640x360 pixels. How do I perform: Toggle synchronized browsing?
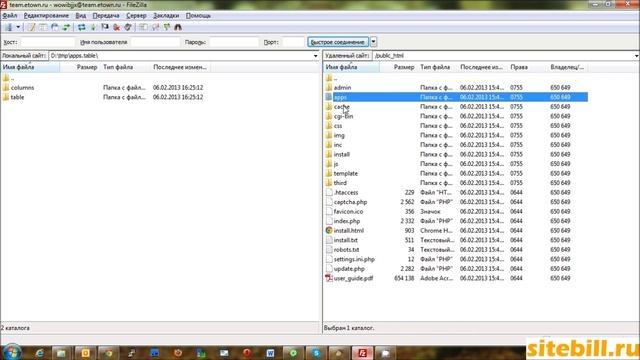(167, 27)
